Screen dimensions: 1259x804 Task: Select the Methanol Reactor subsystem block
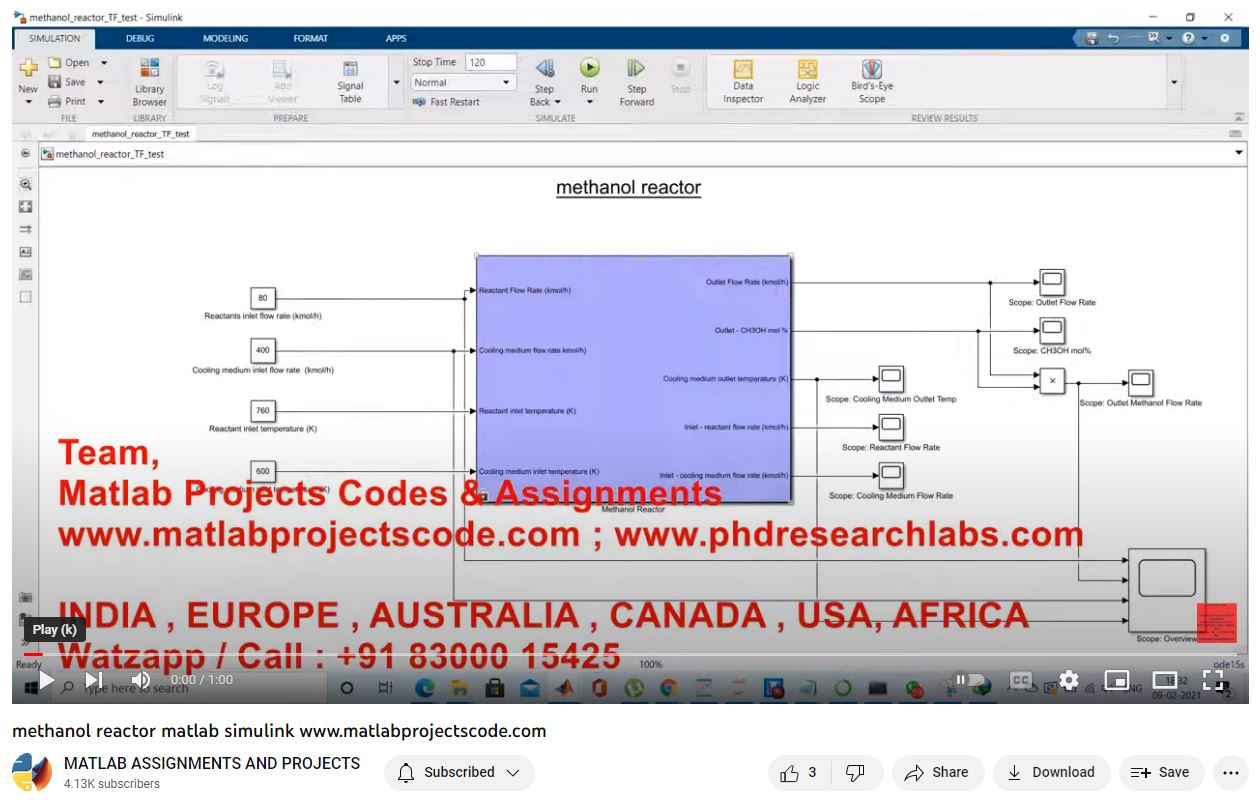(633, 379)
